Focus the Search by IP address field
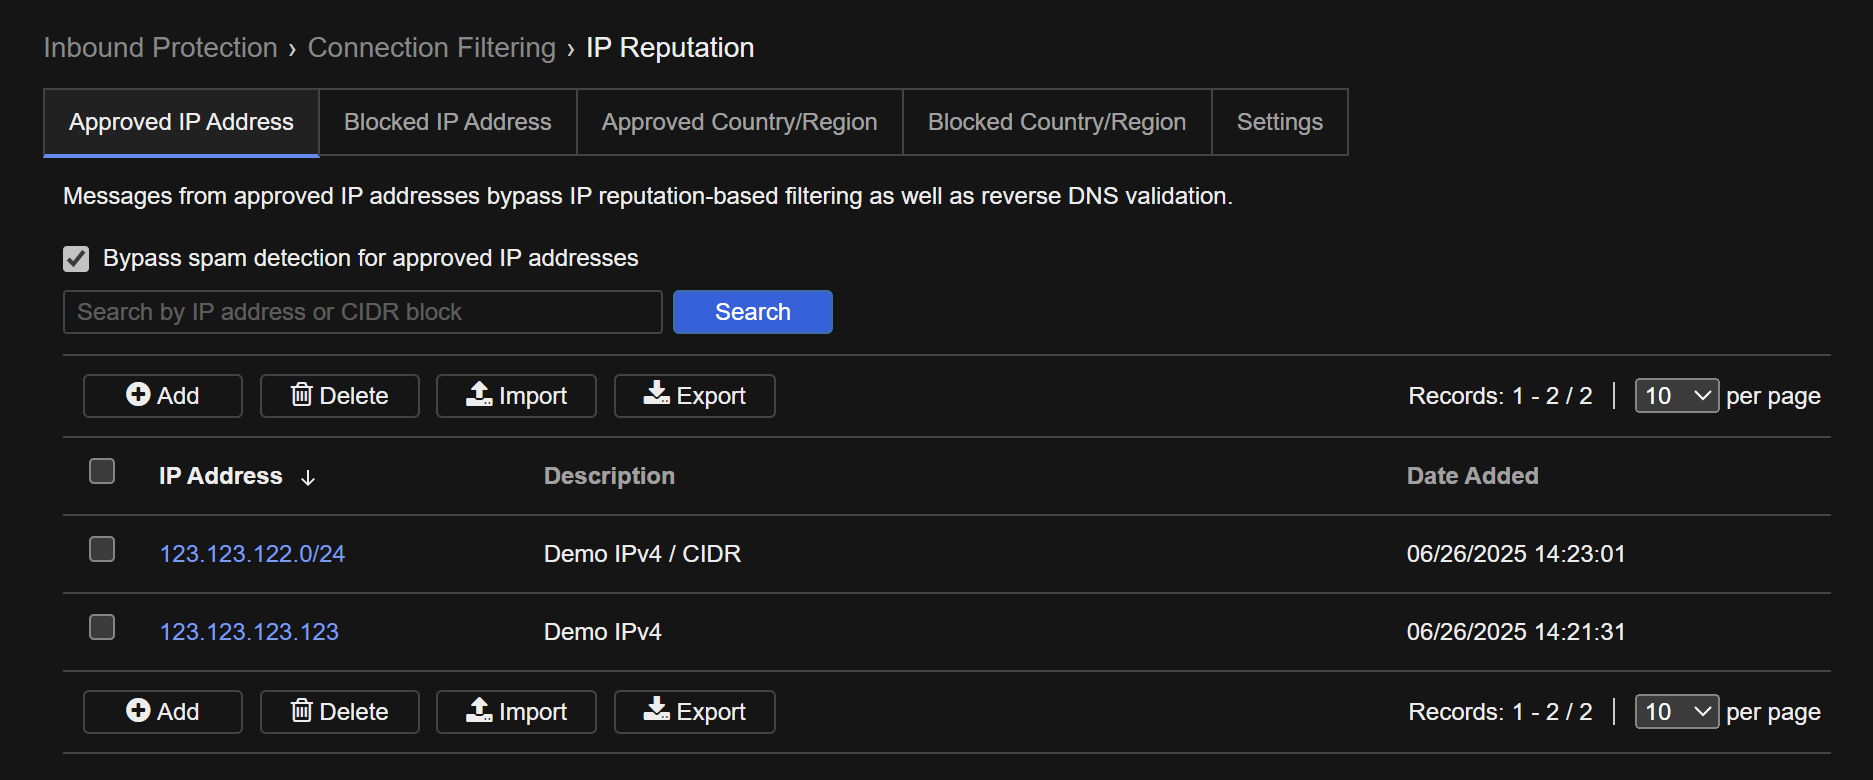This screenshot has height=780, width=1873. coord(362,312)
